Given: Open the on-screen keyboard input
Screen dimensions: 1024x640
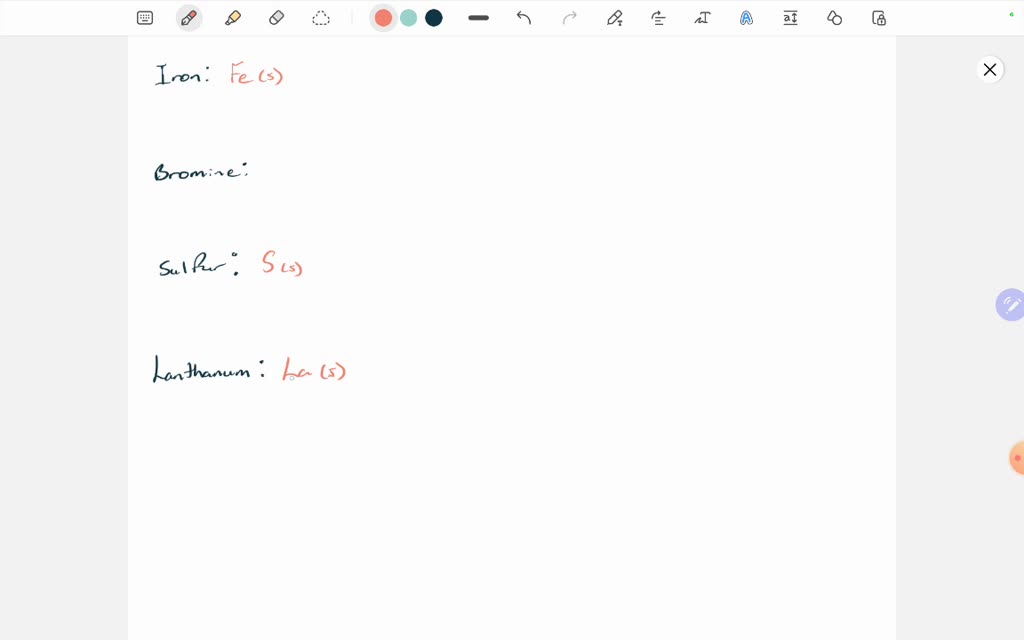Looking at the screenshot, I should click(145, 17).
